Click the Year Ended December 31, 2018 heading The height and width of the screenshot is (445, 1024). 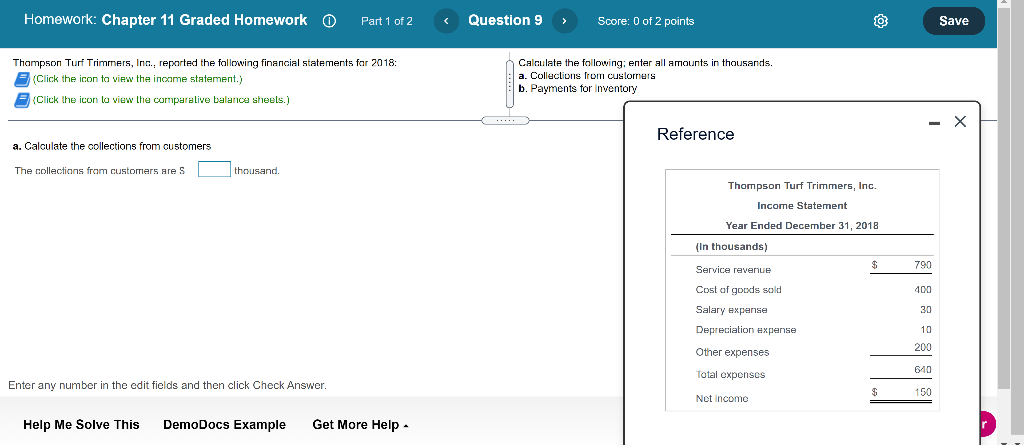(x=802, y=226)
